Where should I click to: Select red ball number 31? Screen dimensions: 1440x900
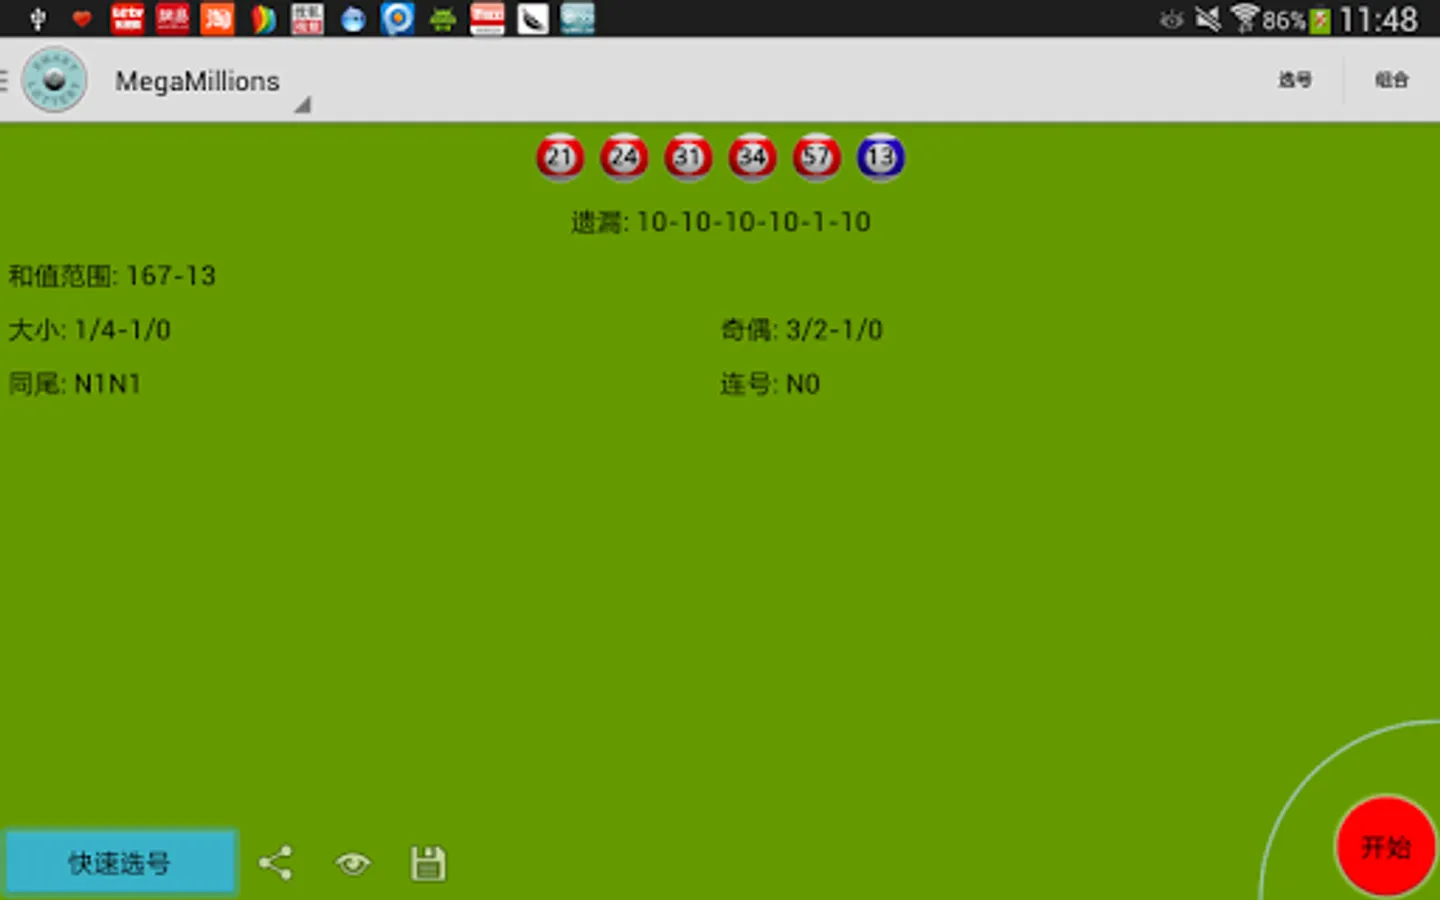[x=688, y=157]
